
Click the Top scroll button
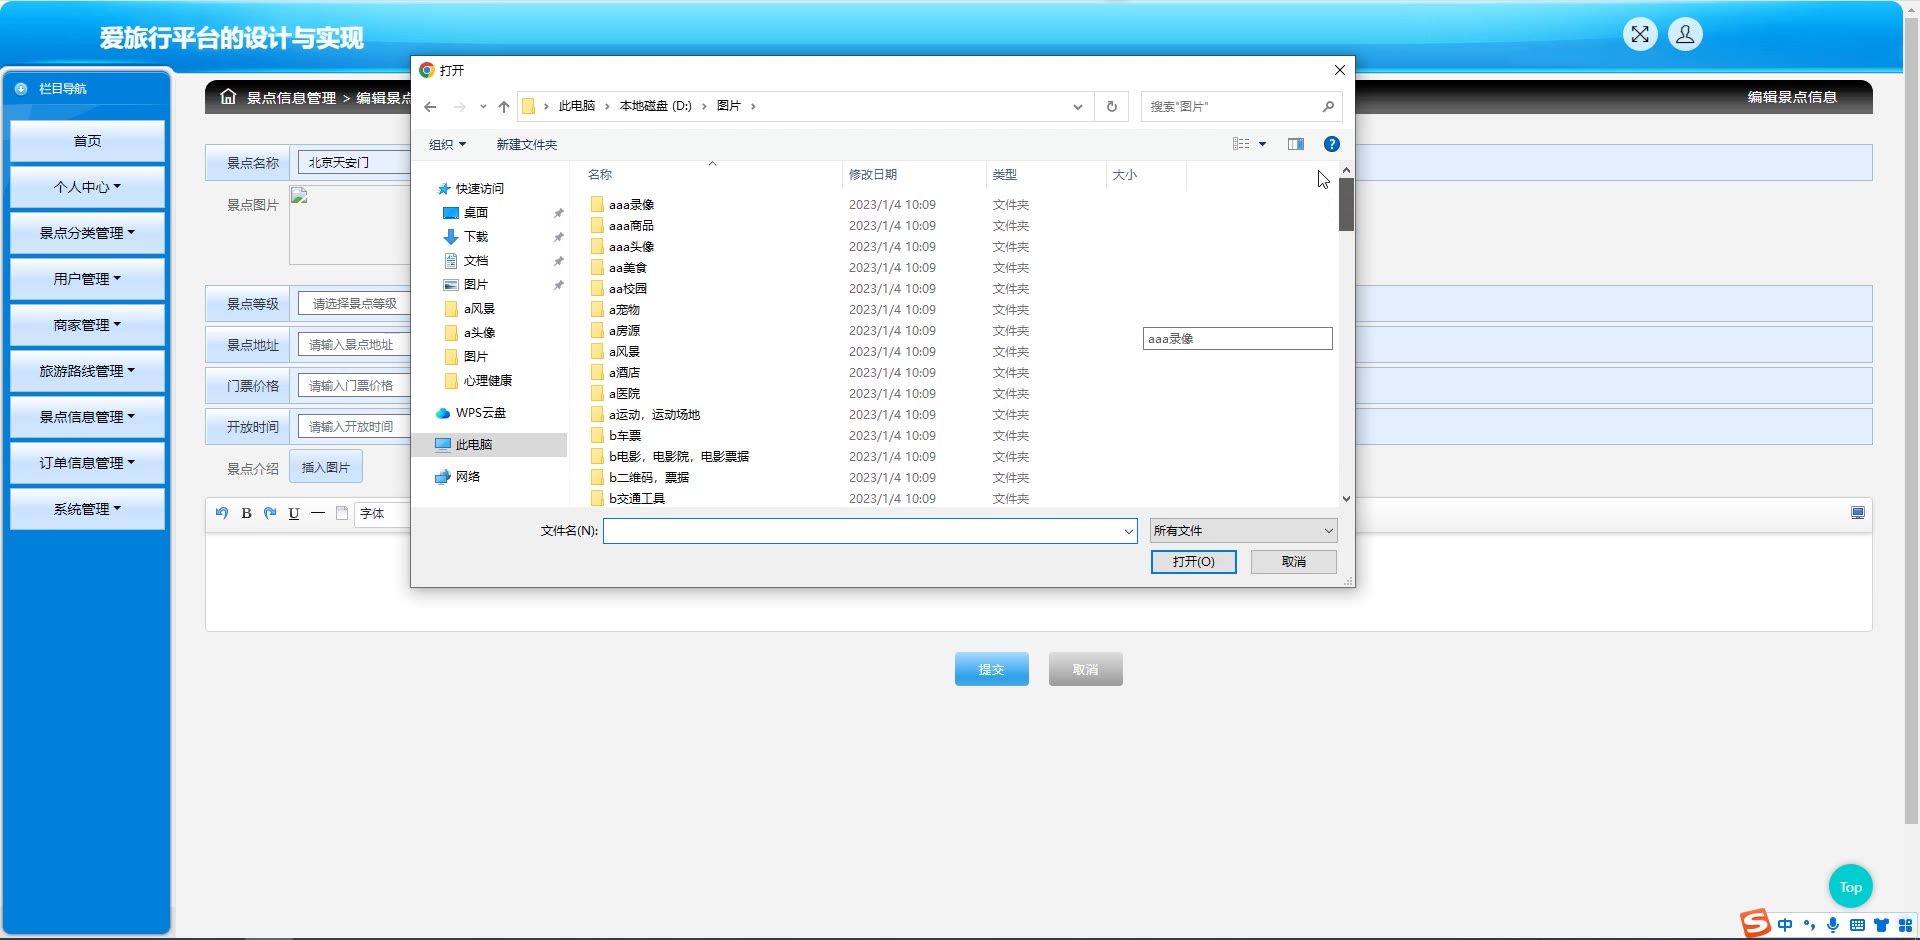[x=1850, y=887]
